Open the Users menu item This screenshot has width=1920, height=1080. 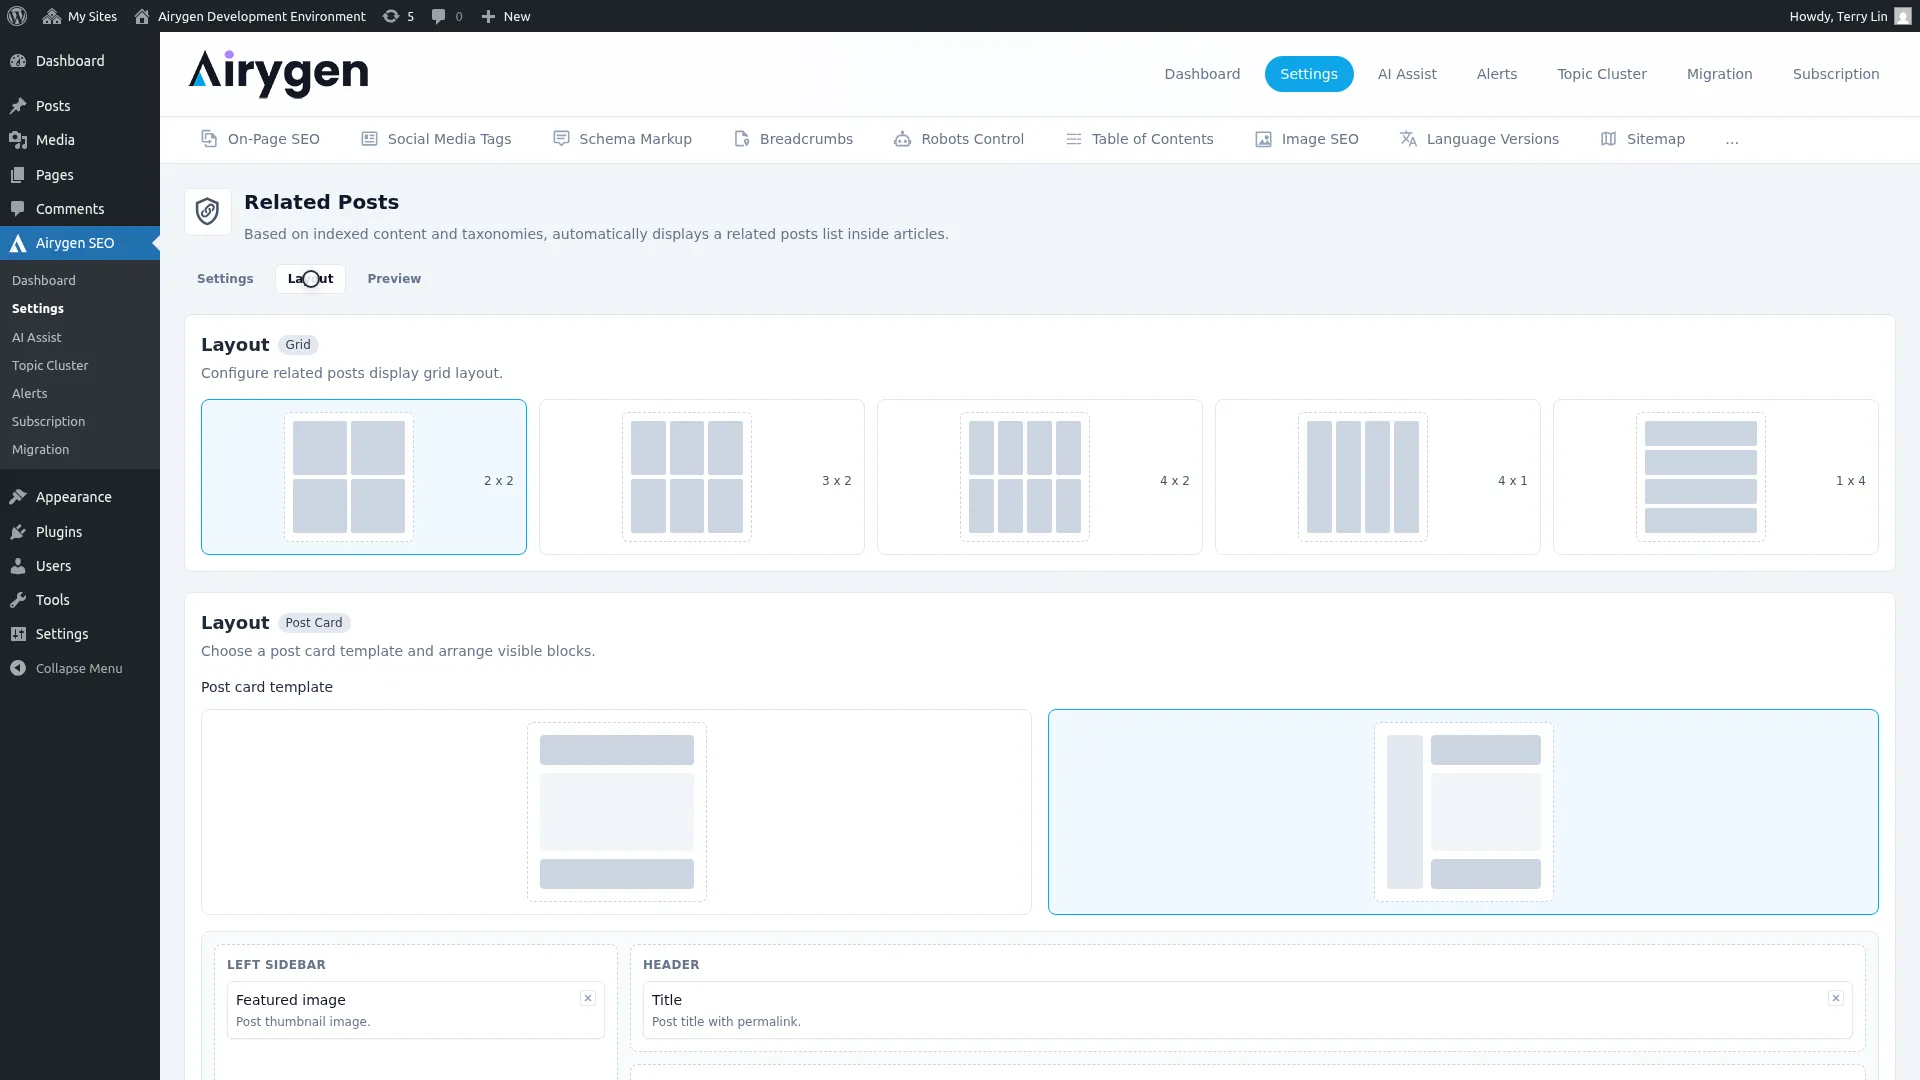[80, 566]
